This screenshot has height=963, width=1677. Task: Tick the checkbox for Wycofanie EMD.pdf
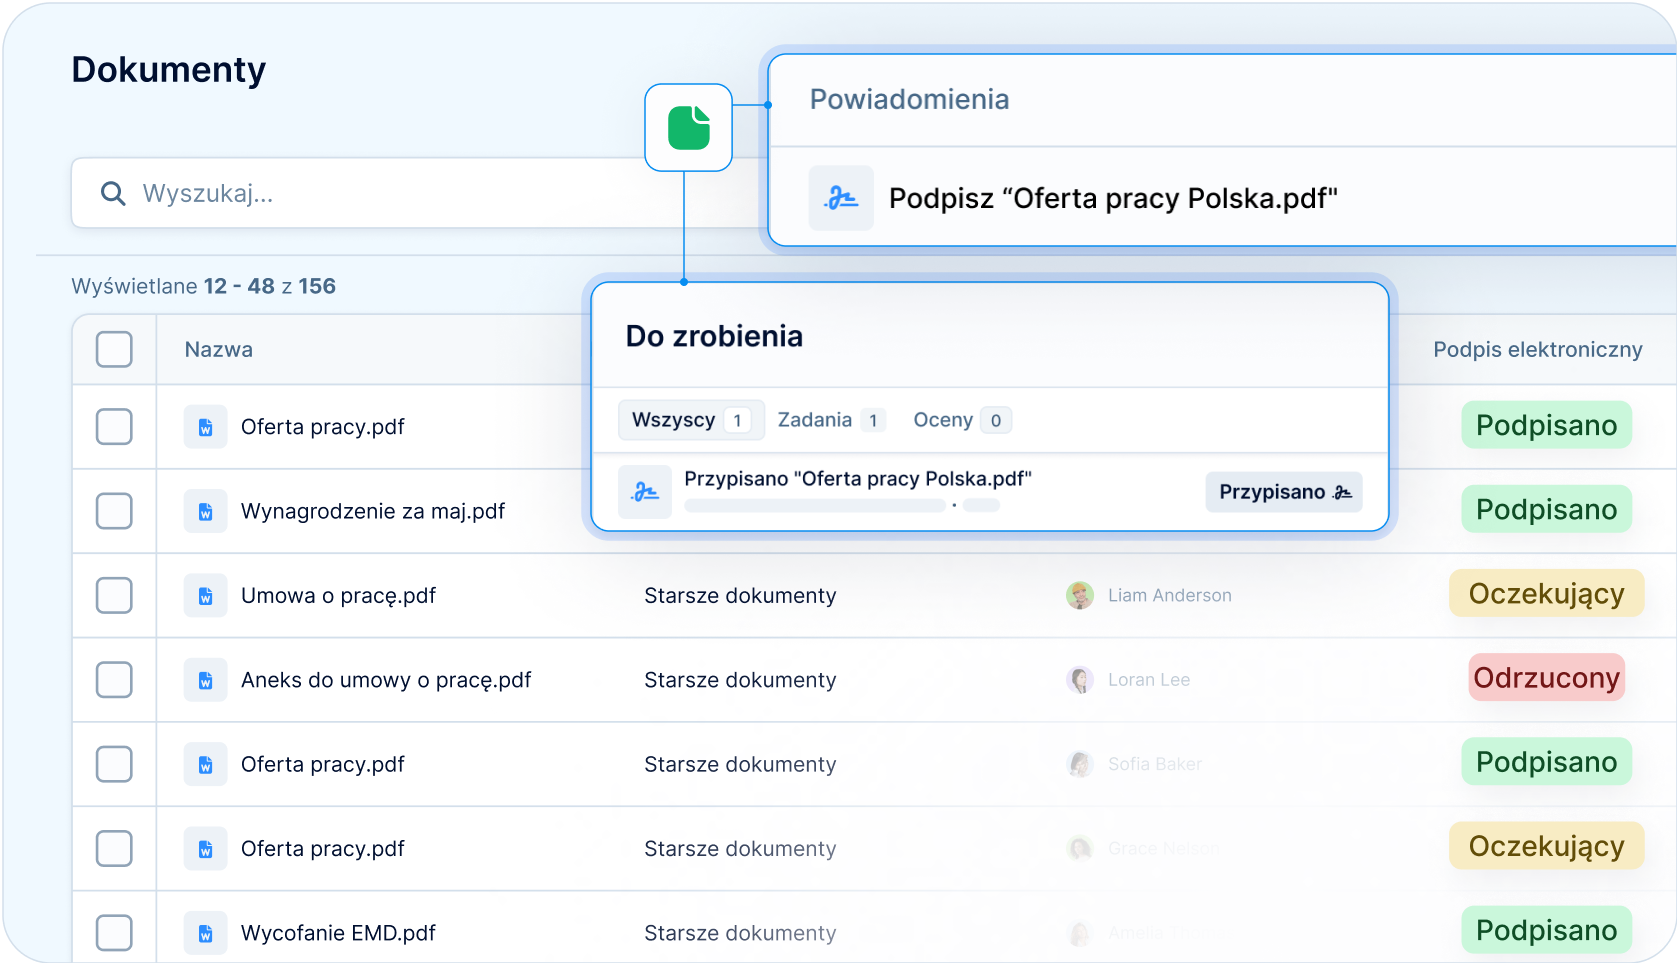pos(114,933)
